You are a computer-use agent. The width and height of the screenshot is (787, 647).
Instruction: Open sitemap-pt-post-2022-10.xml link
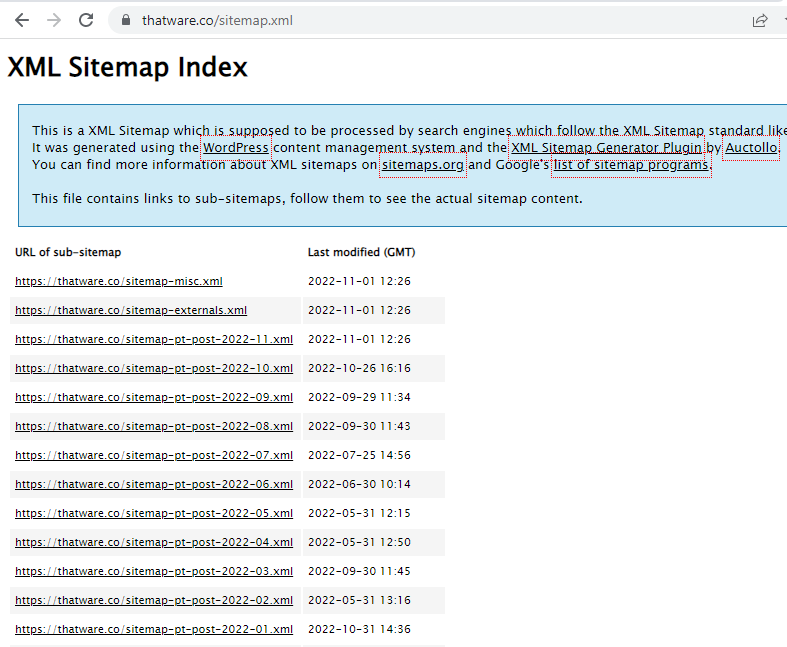tap(154, 368)
